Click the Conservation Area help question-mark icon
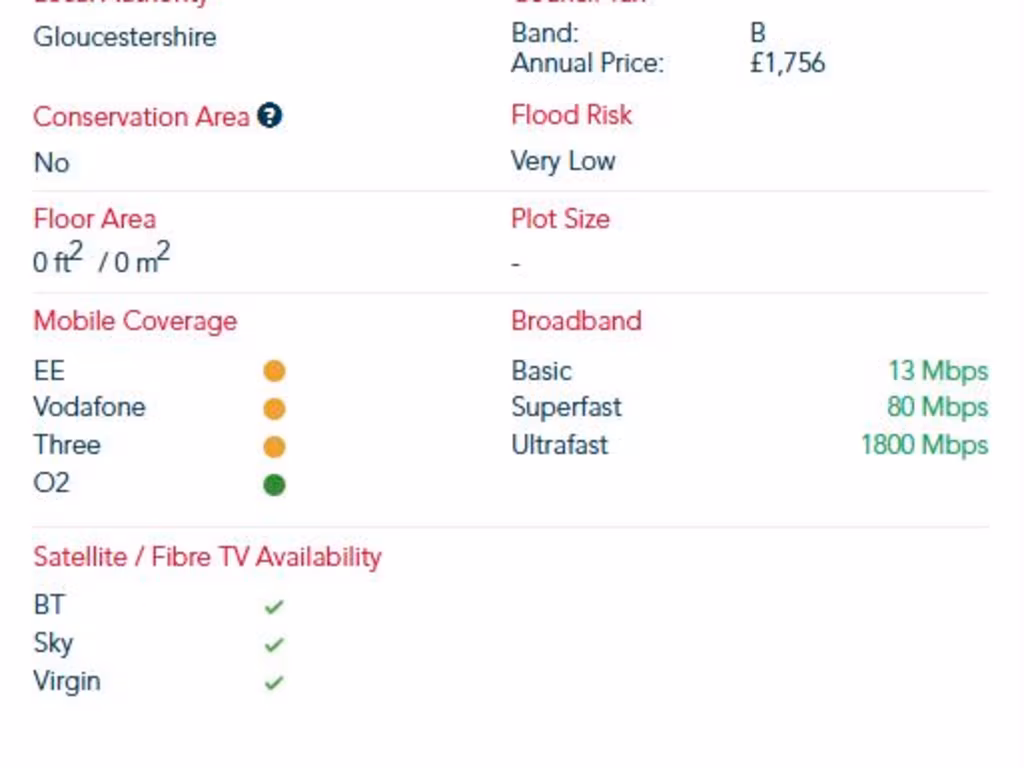The height and width of the screenshot is (768, 1024). [269, 116]
